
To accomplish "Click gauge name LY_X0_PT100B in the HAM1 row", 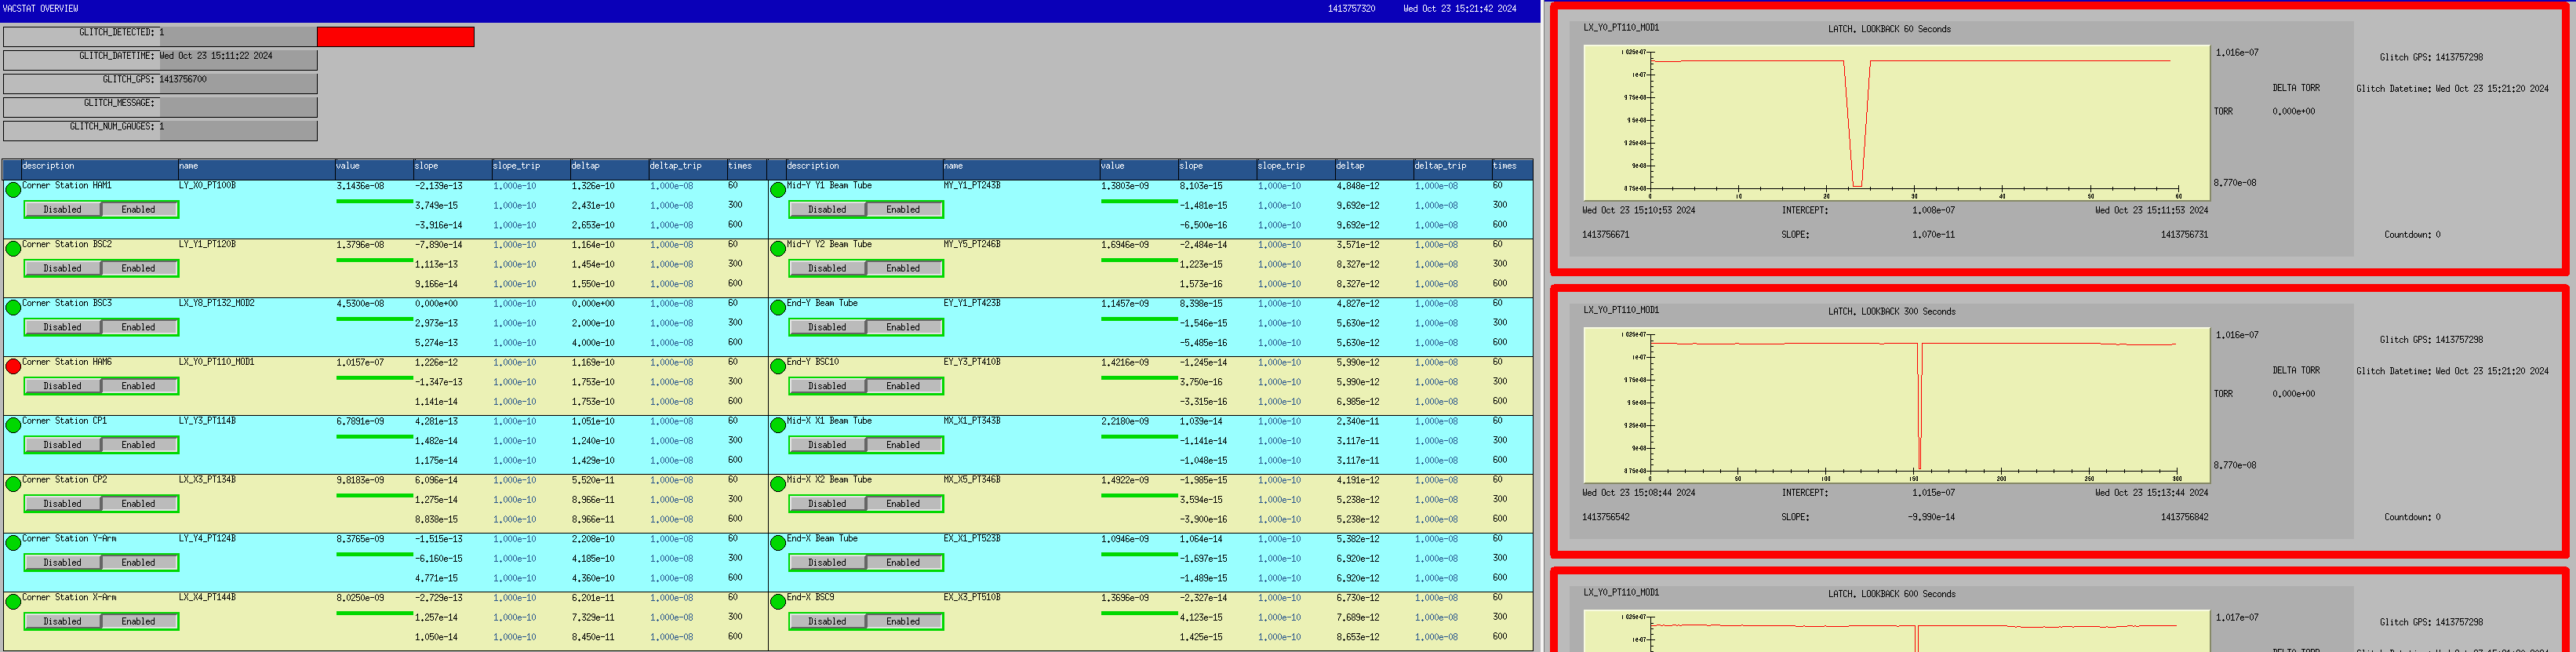I will 207,186.
